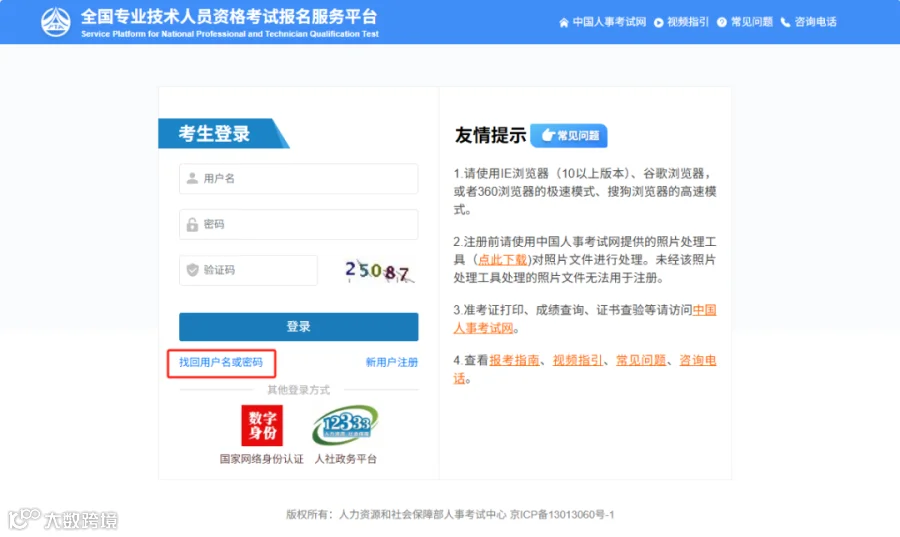The width and height of the screenshot is (900, 537).
Task: Open the 常见问题 link in tip 4
Action: click(641, 360)
